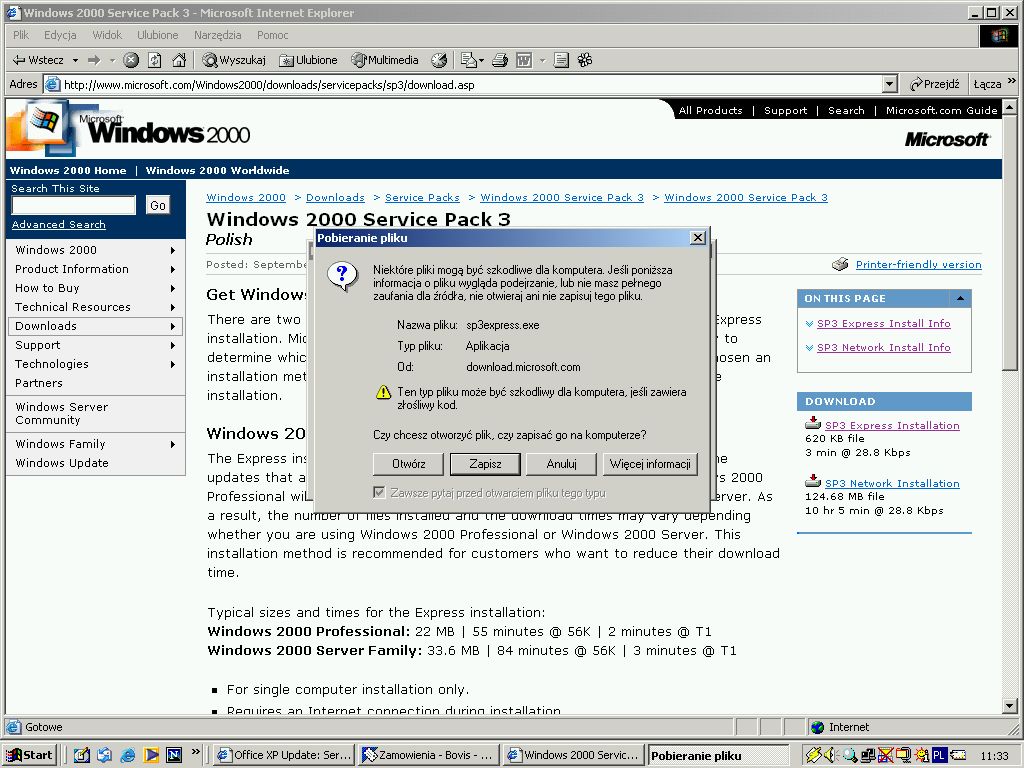Click the Mail toolbar icon
The height and width of the screenshot is (768, 1024).
pyautogui.click(x=469, y=60)
